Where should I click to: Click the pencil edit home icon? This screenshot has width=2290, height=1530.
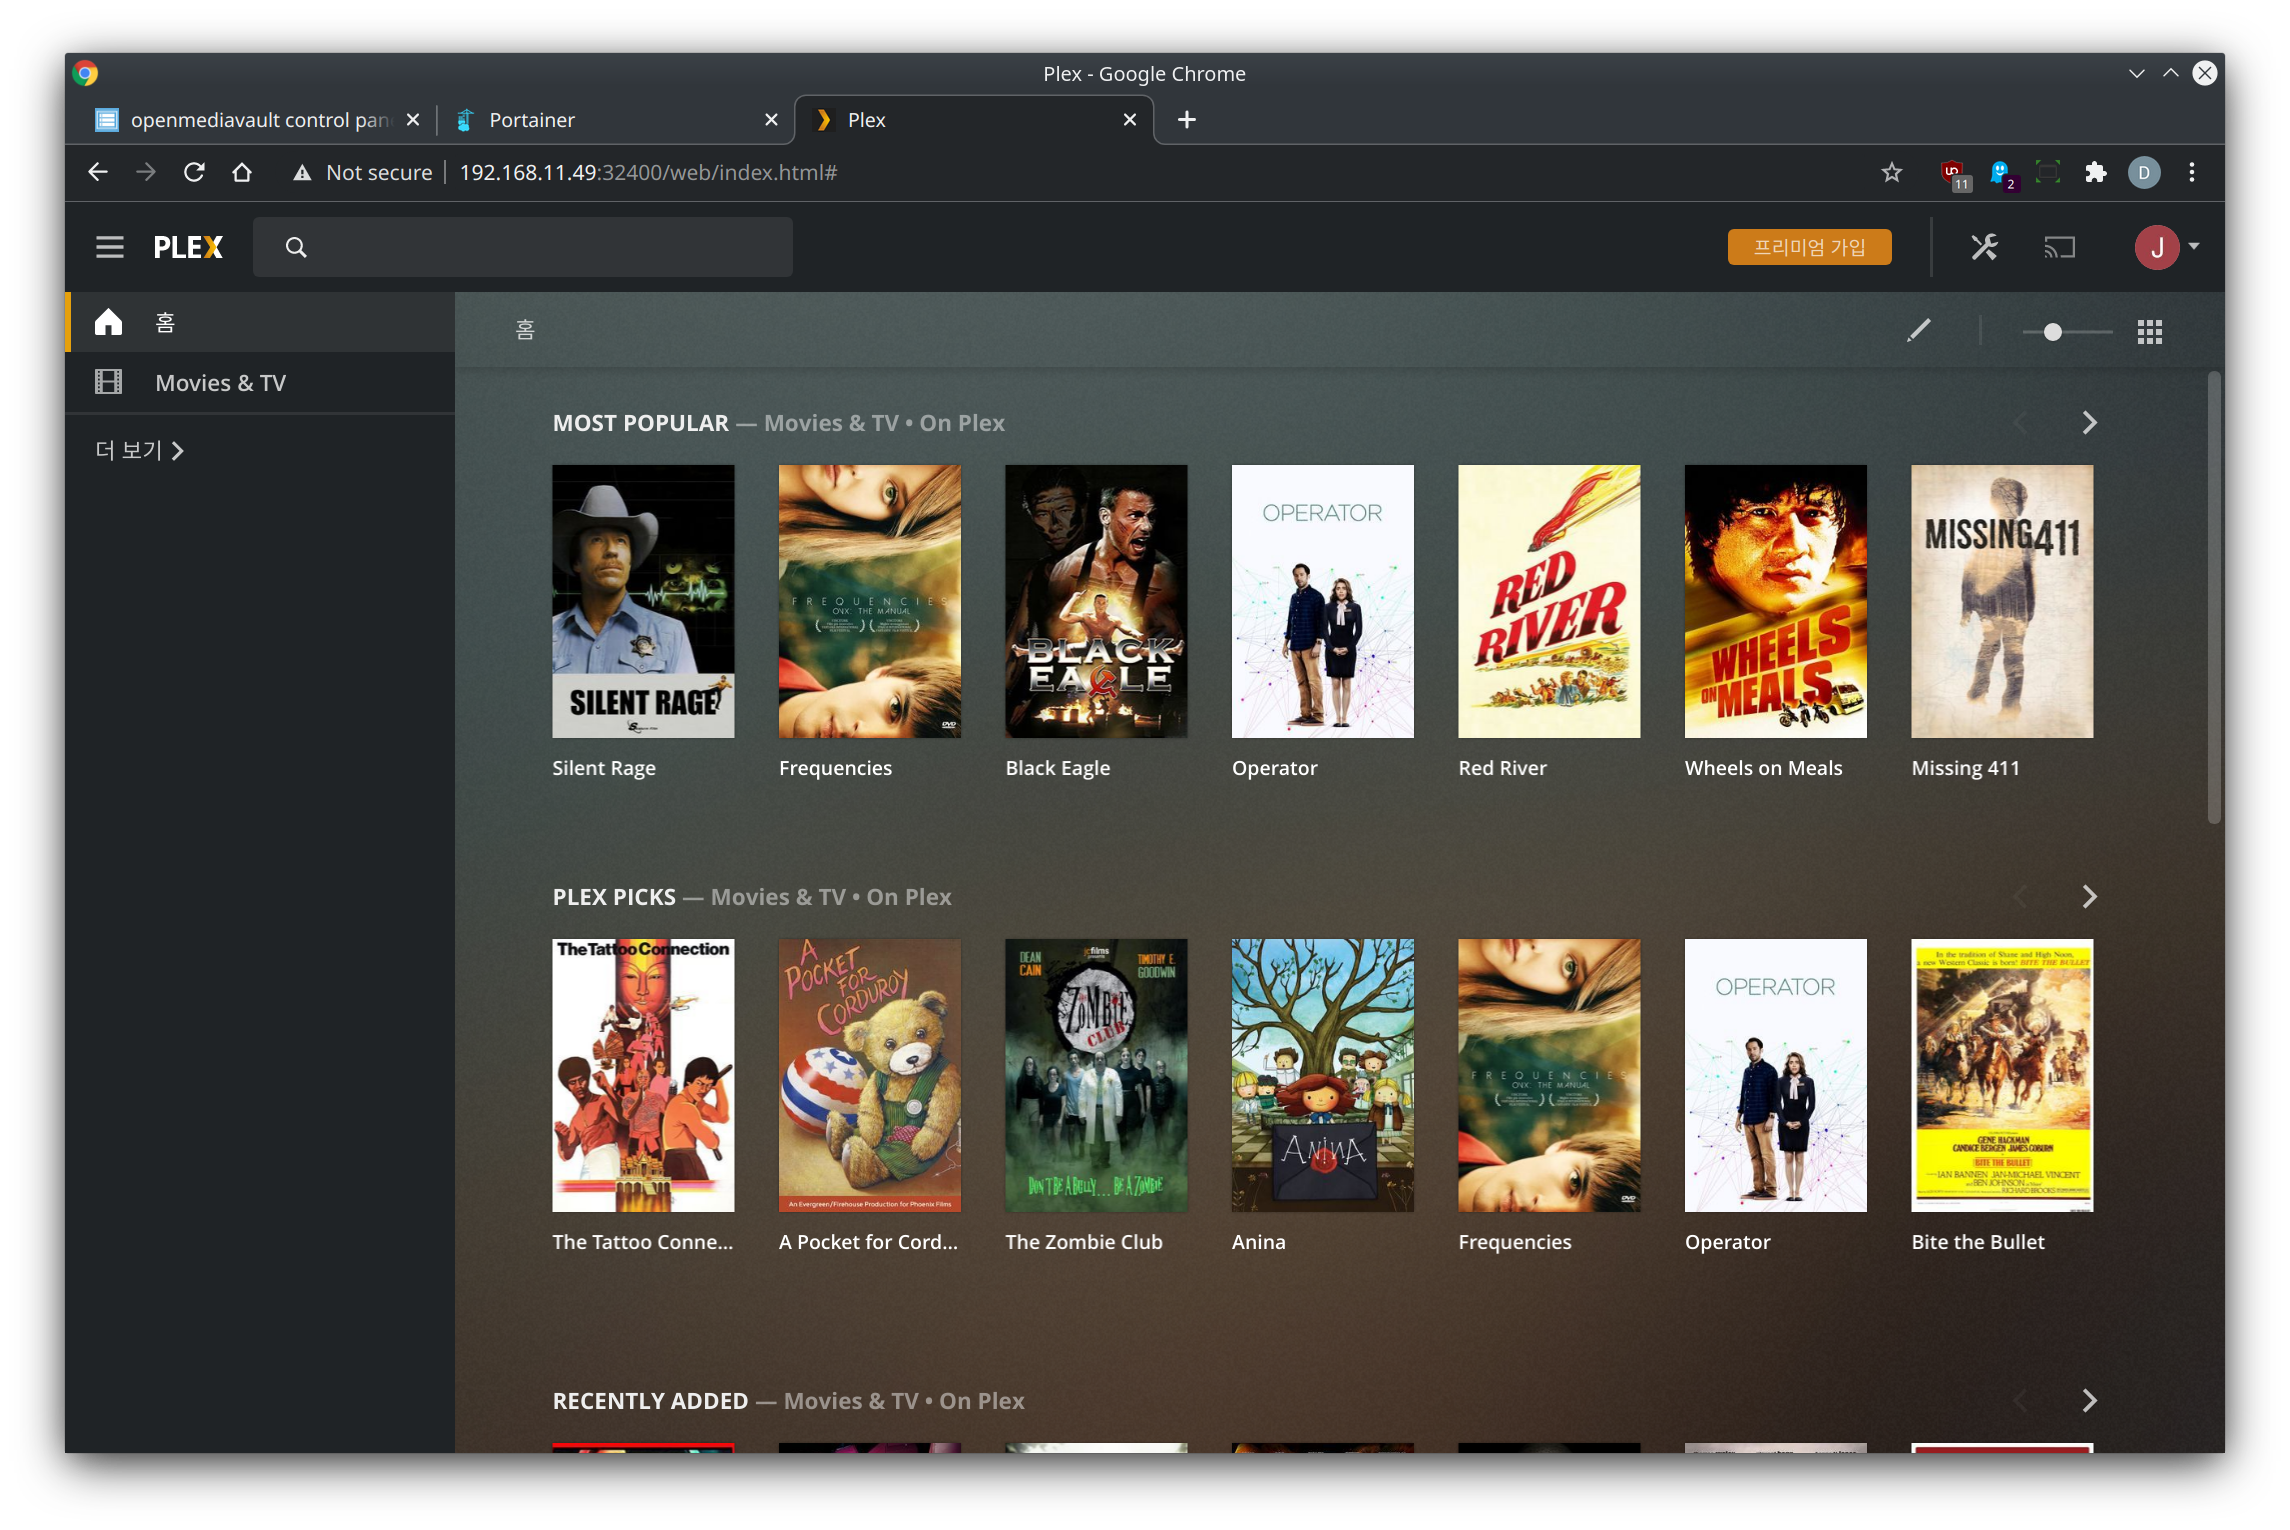(1918, 331)
